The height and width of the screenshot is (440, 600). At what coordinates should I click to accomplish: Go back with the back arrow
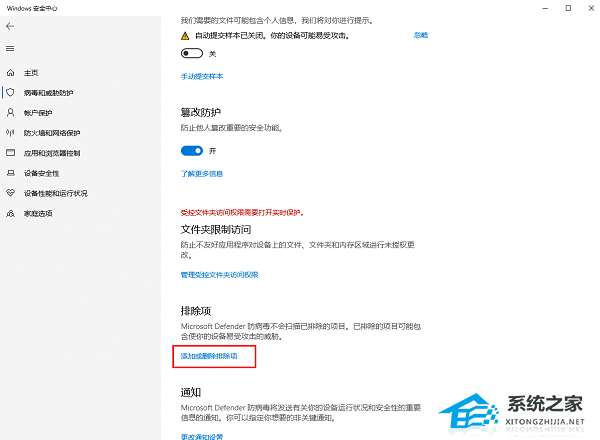pos(10,26)
